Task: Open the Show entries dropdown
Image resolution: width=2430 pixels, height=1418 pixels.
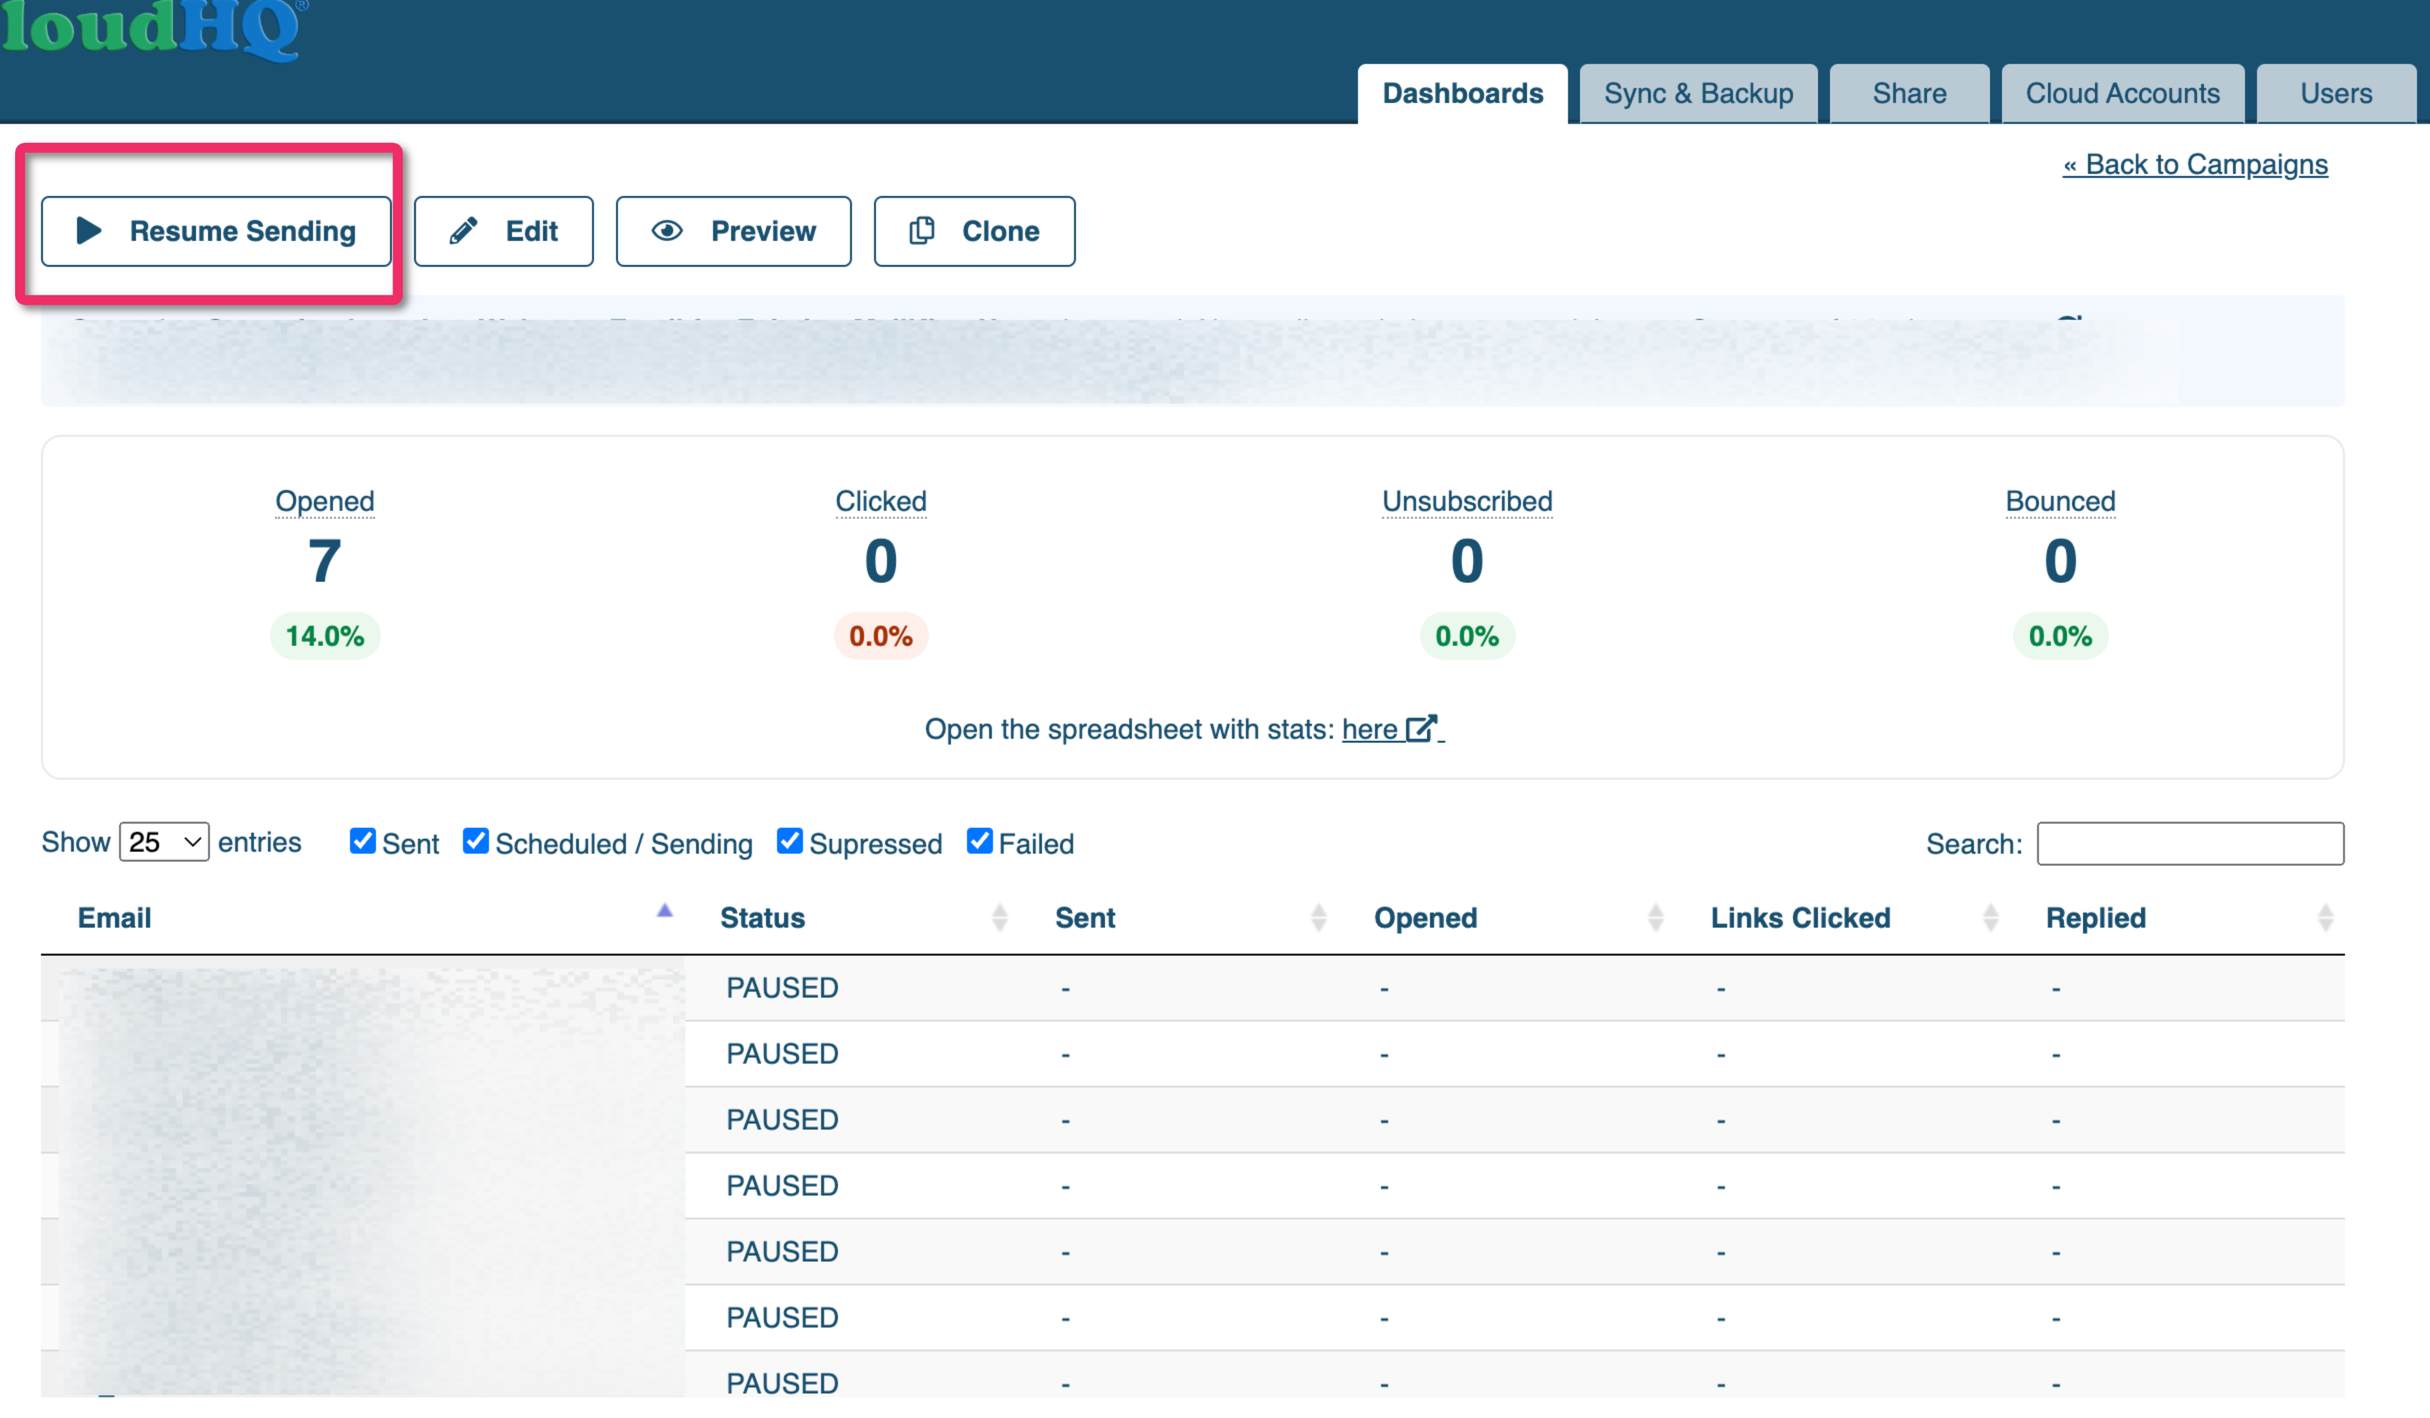Action: pyautogui.click(x=164, y=842)
